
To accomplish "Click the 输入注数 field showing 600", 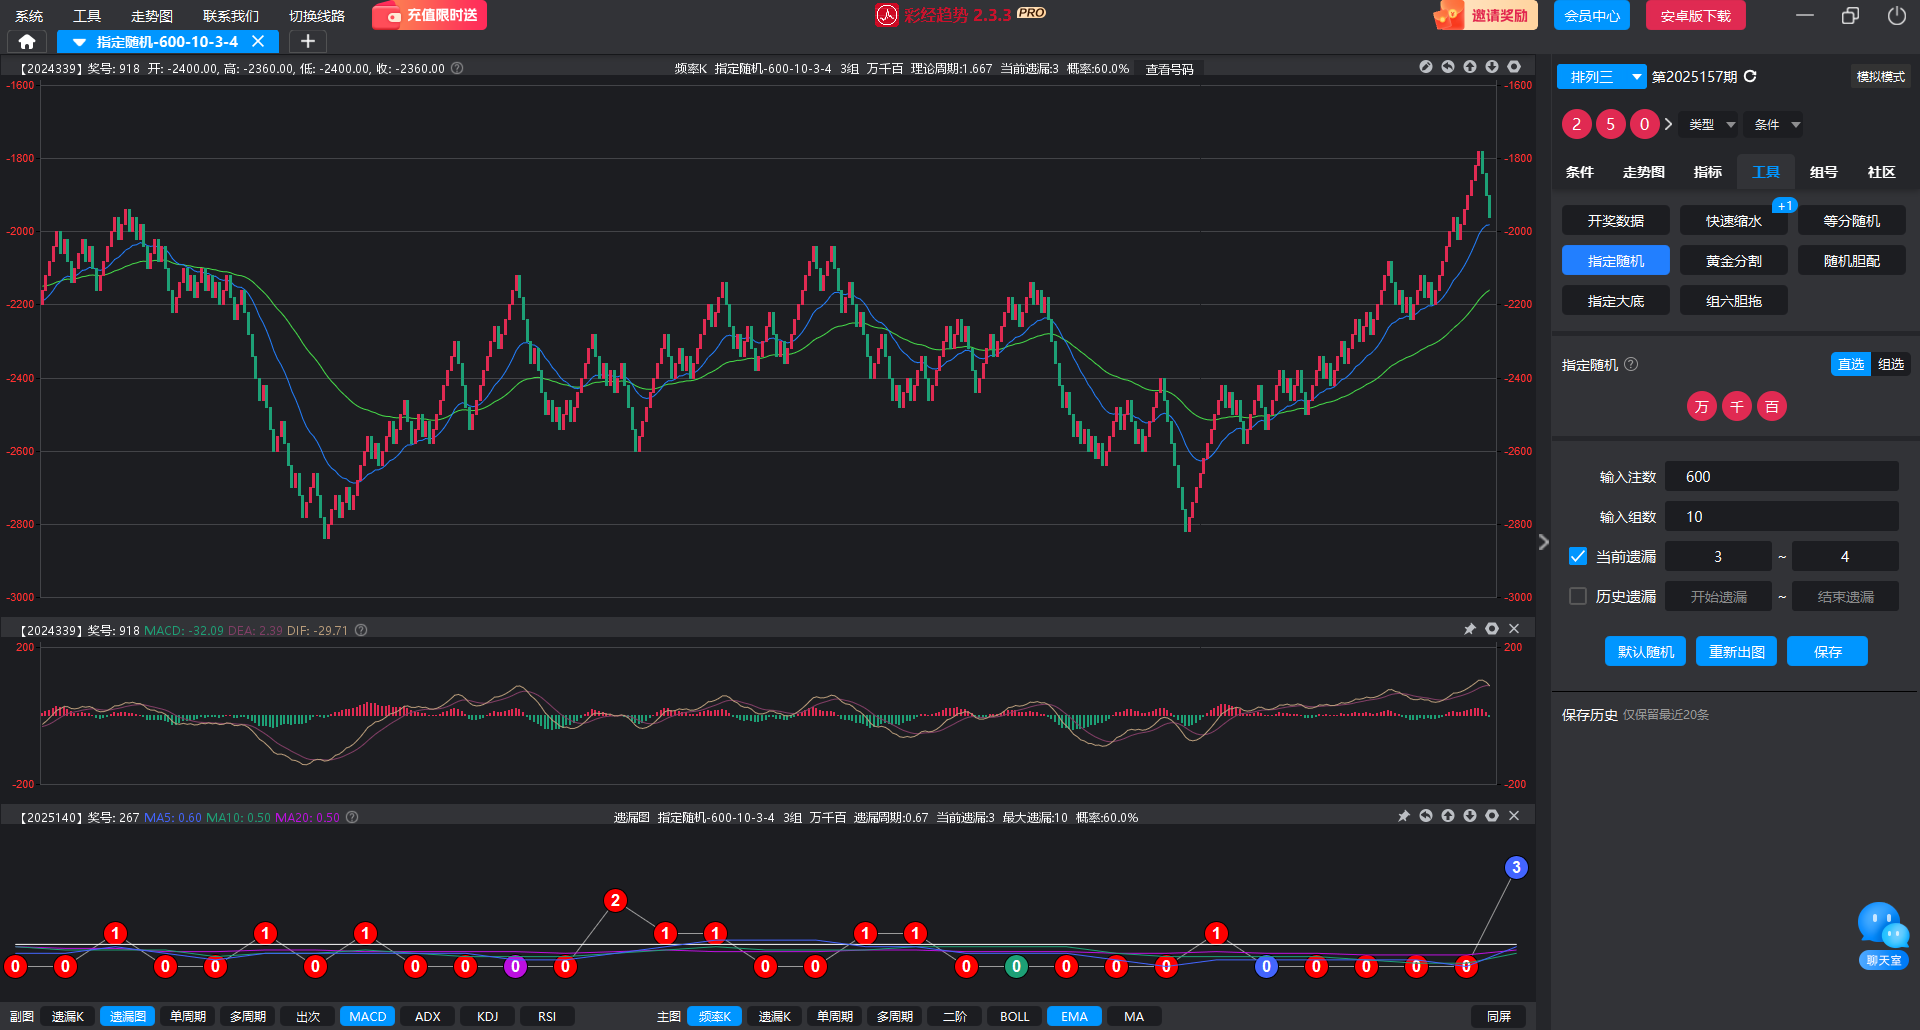I will tap(1782, 476).
